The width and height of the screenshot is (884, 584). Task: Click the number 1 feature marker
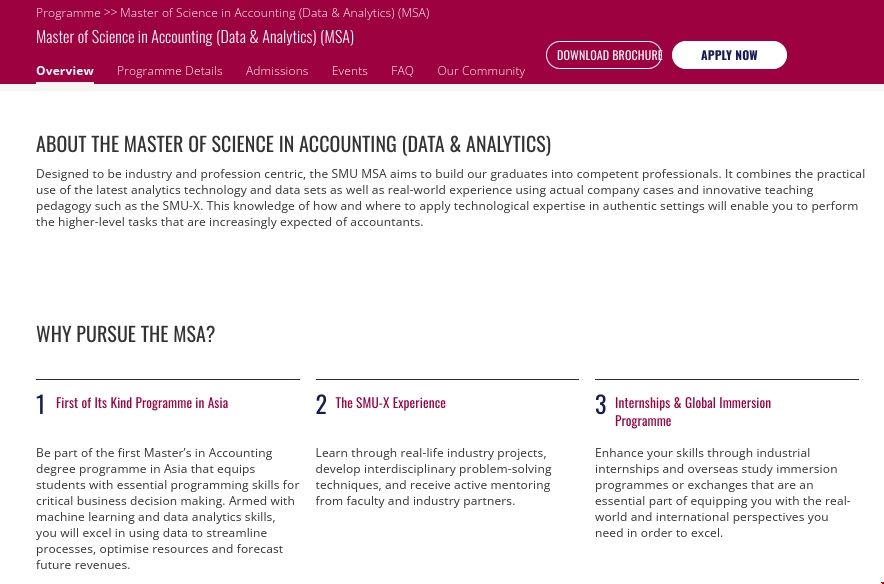click(41, 404)
